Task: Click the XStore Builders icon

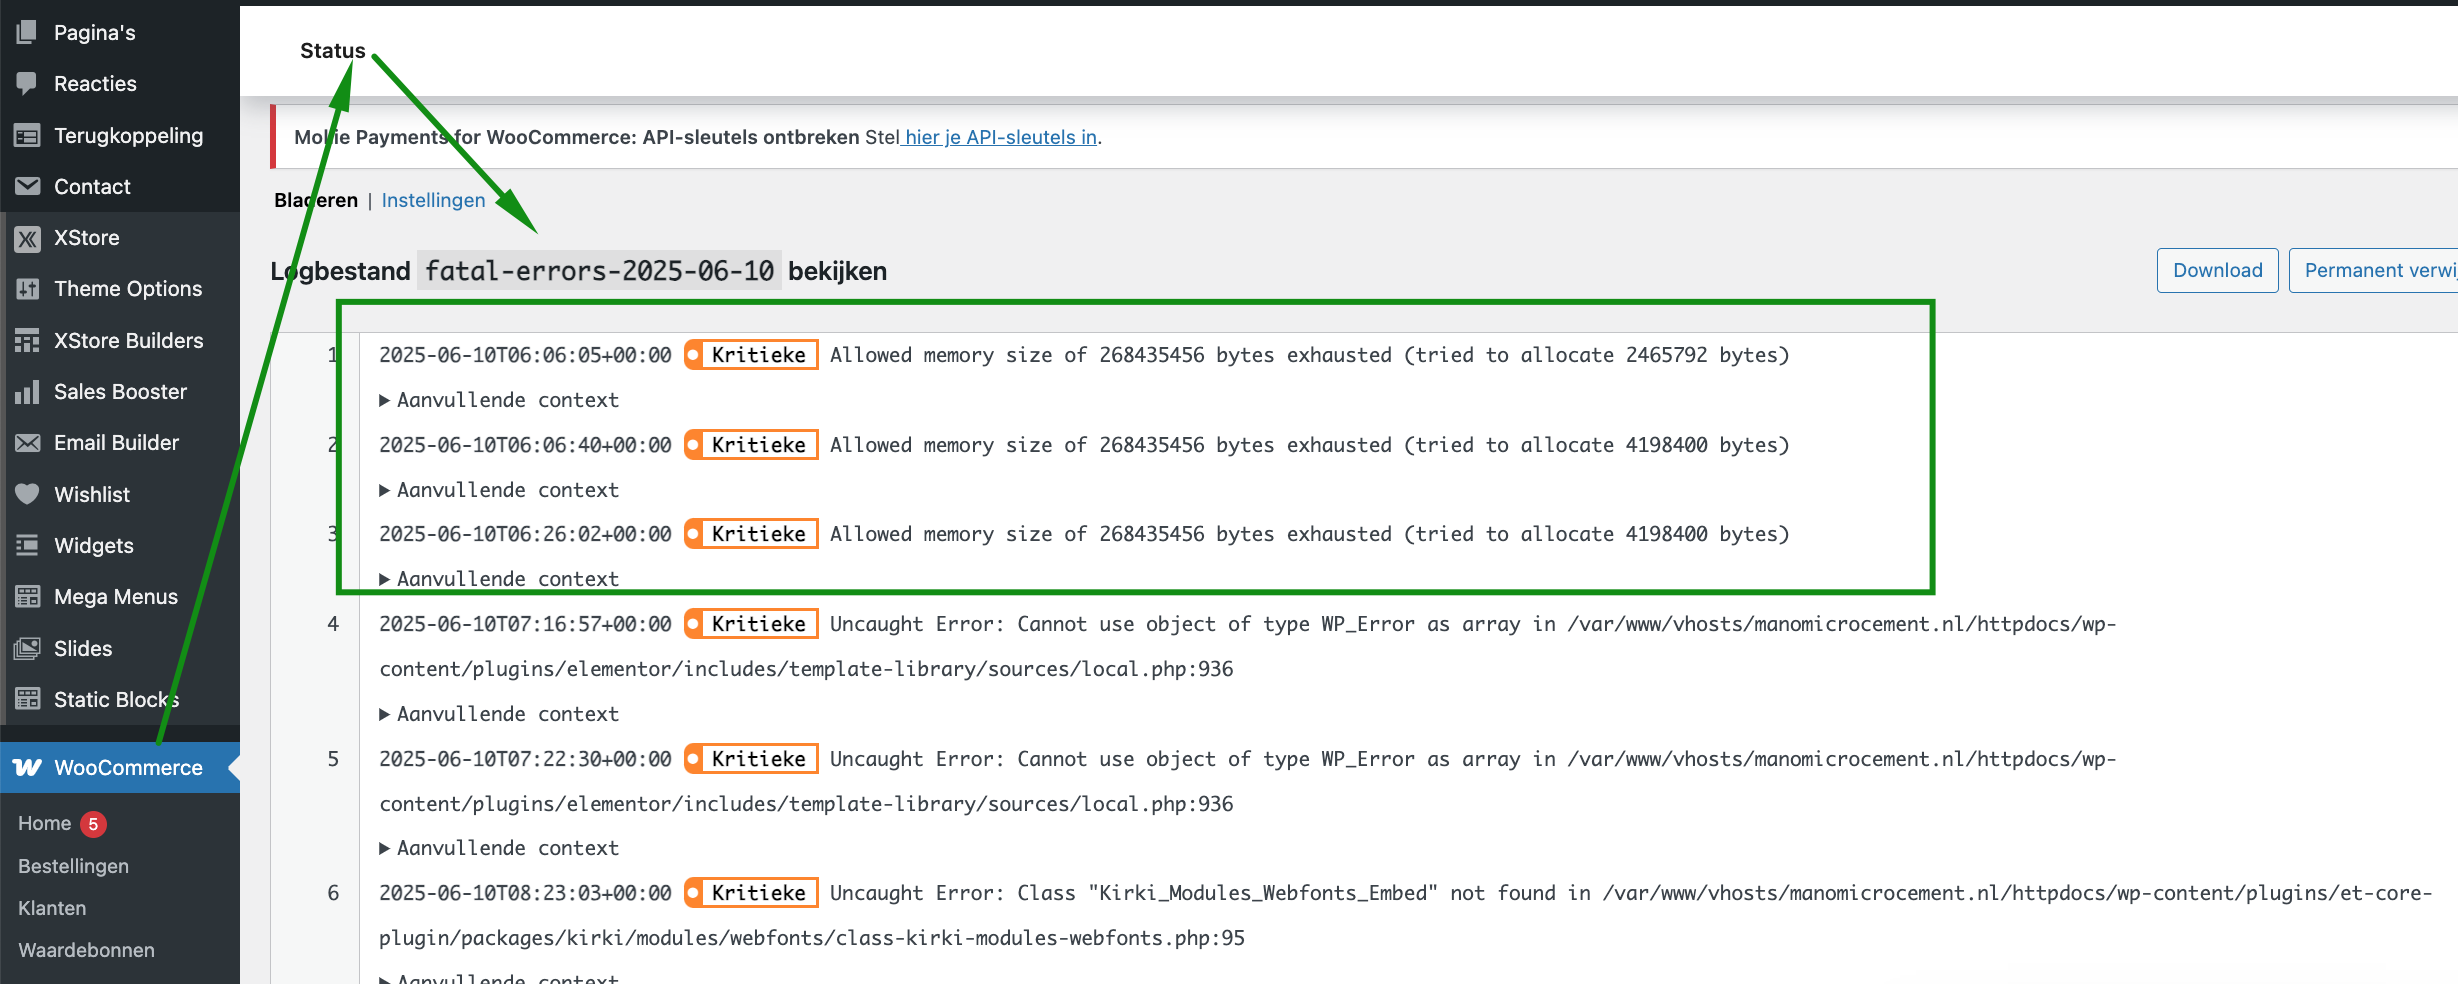Action: [27, 340]
